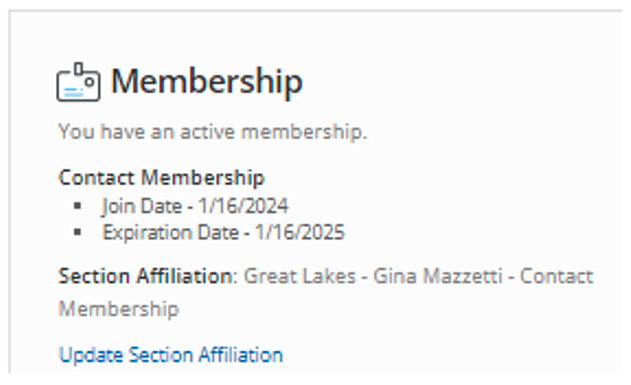The height and width of the screenshot is (385, 631).
Task: Click the Expiration Date list entry
Action: (223, 233)
